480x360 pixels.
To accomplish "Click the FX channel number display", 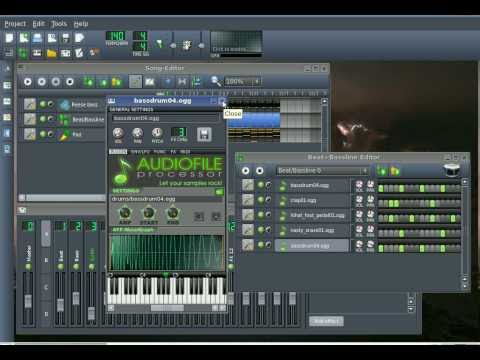I will pyautogui.click(x=179, y=132).
